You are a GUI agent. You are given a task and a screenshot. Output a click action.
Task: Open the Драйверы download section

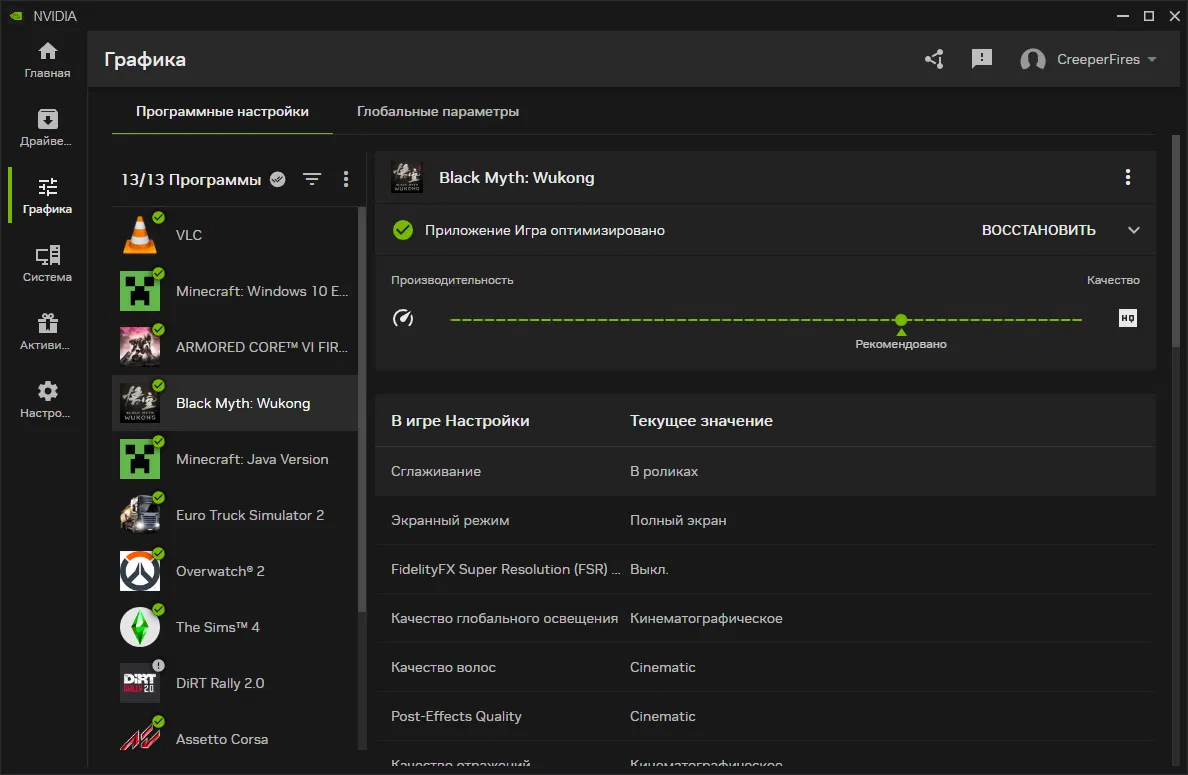click(47, 128)
